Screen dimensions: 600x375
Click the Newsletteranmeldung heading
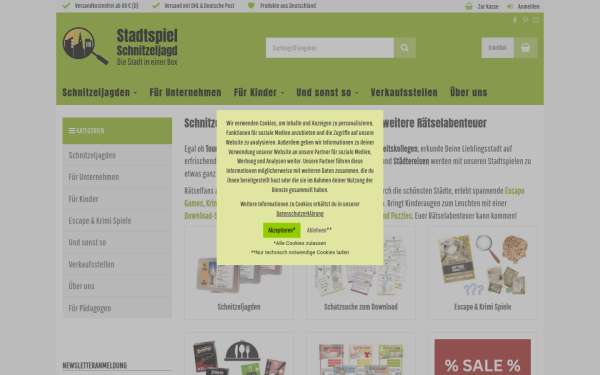(x=95, y=365)
